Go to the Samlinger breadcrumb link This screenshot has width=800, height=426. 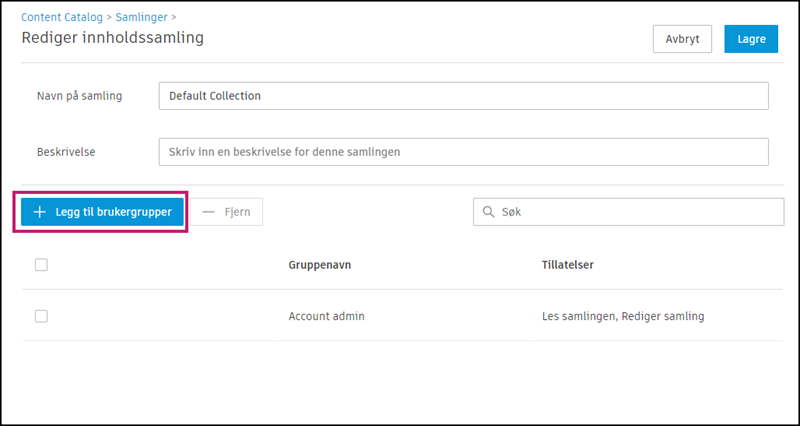pyautogui.click(x=141, y=18)
